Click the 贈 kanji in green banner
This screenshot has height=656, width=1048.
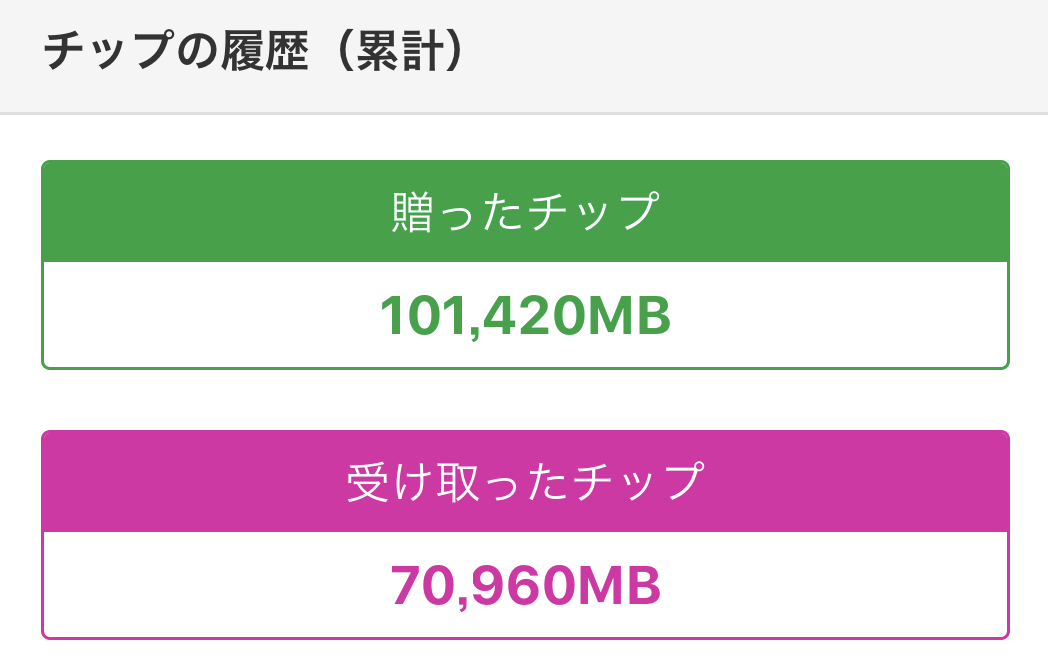[x=410, y=212]
